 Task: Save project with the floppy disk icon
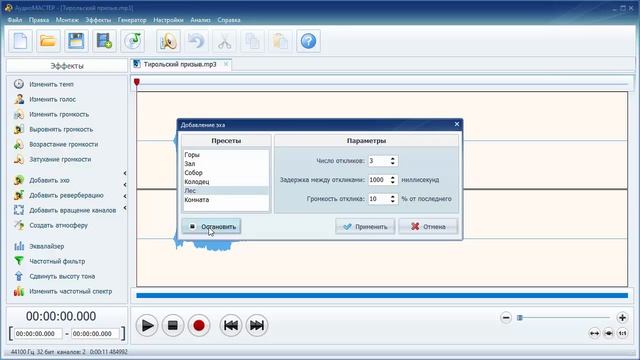pyautogui.click(x=76, y=41)
